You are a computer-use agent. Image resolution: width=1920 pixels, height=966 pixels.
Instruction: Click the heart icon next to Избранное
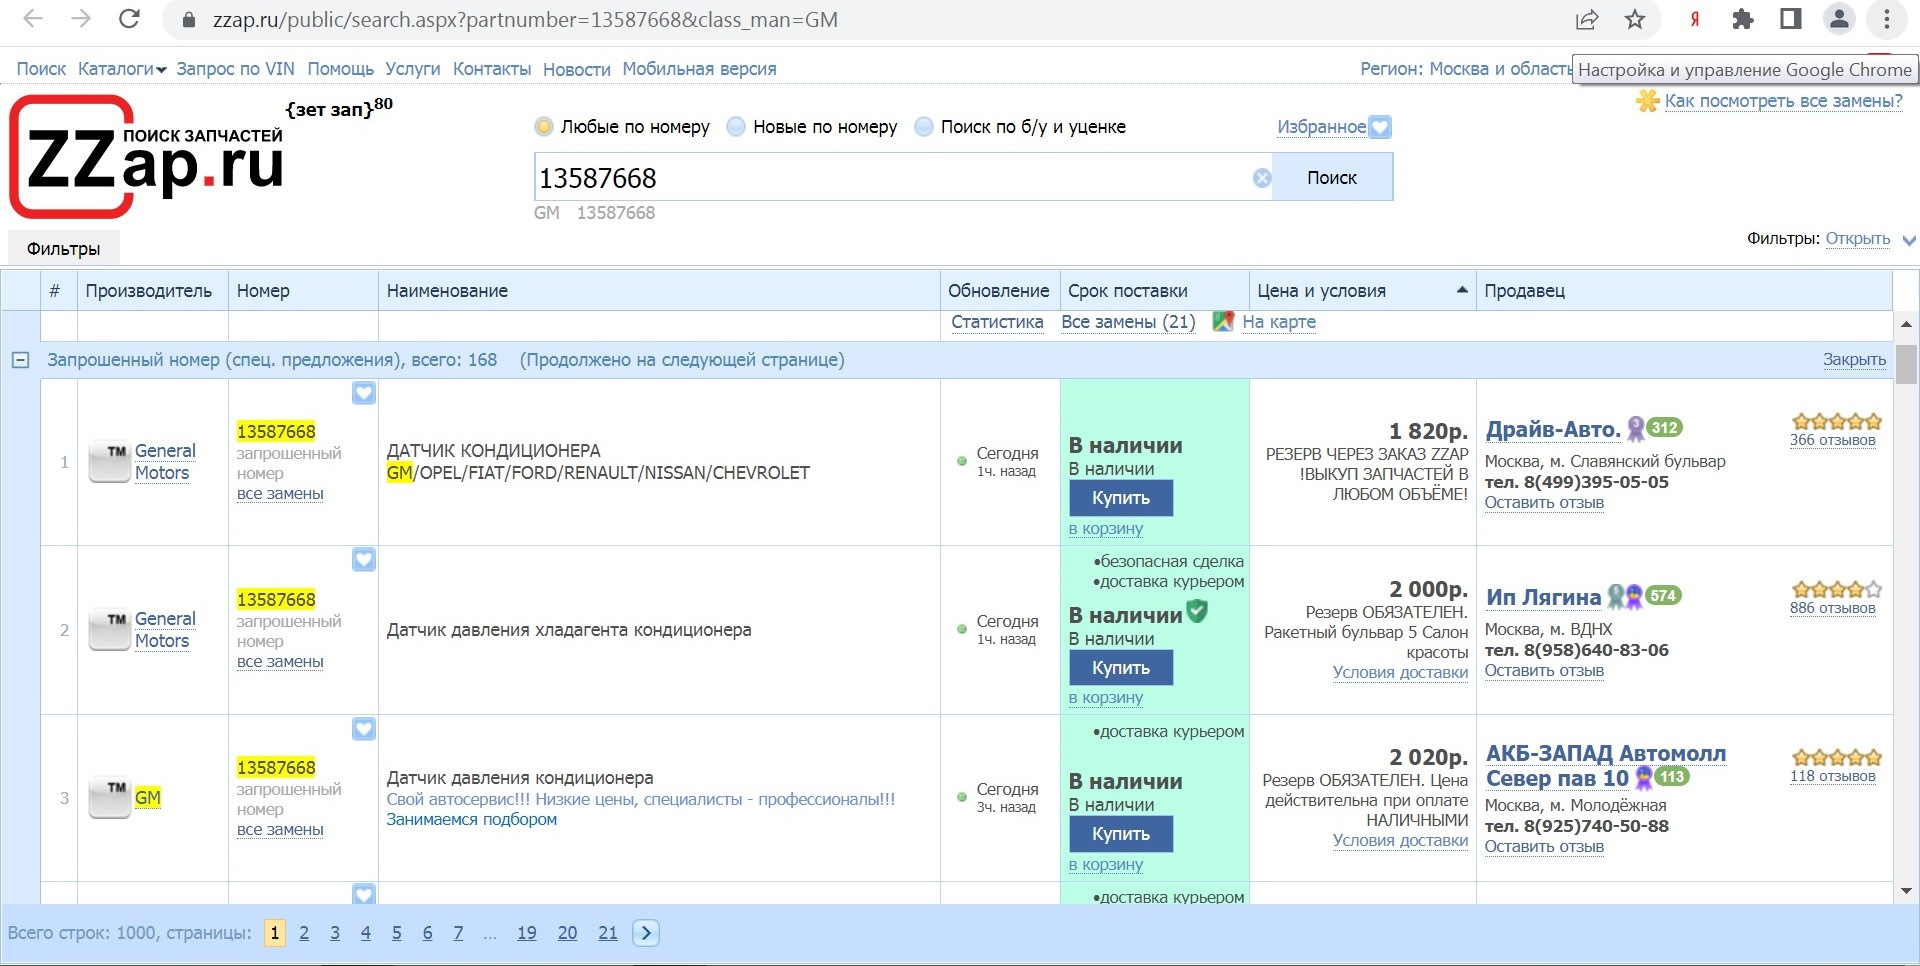tap(1380, 127)
